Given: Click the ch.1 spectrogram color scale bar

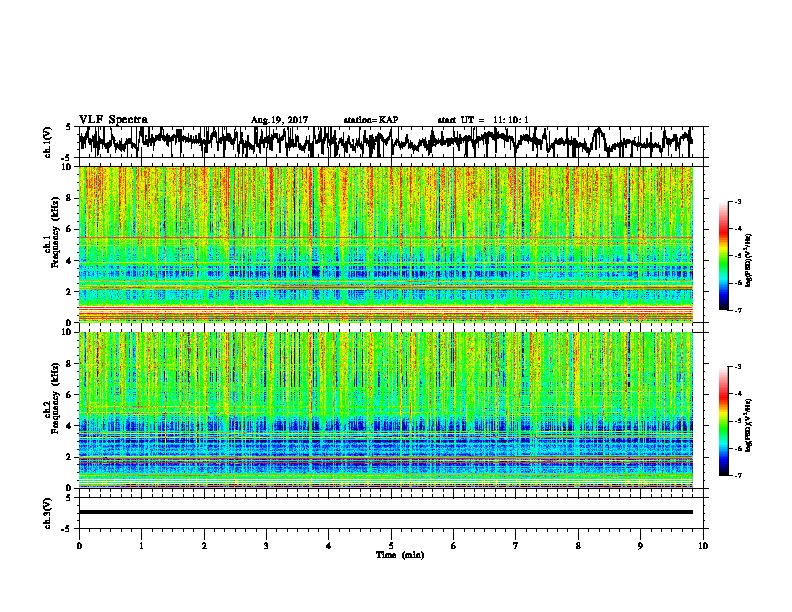Looking at the screenshot, I should tap(724, 256).
